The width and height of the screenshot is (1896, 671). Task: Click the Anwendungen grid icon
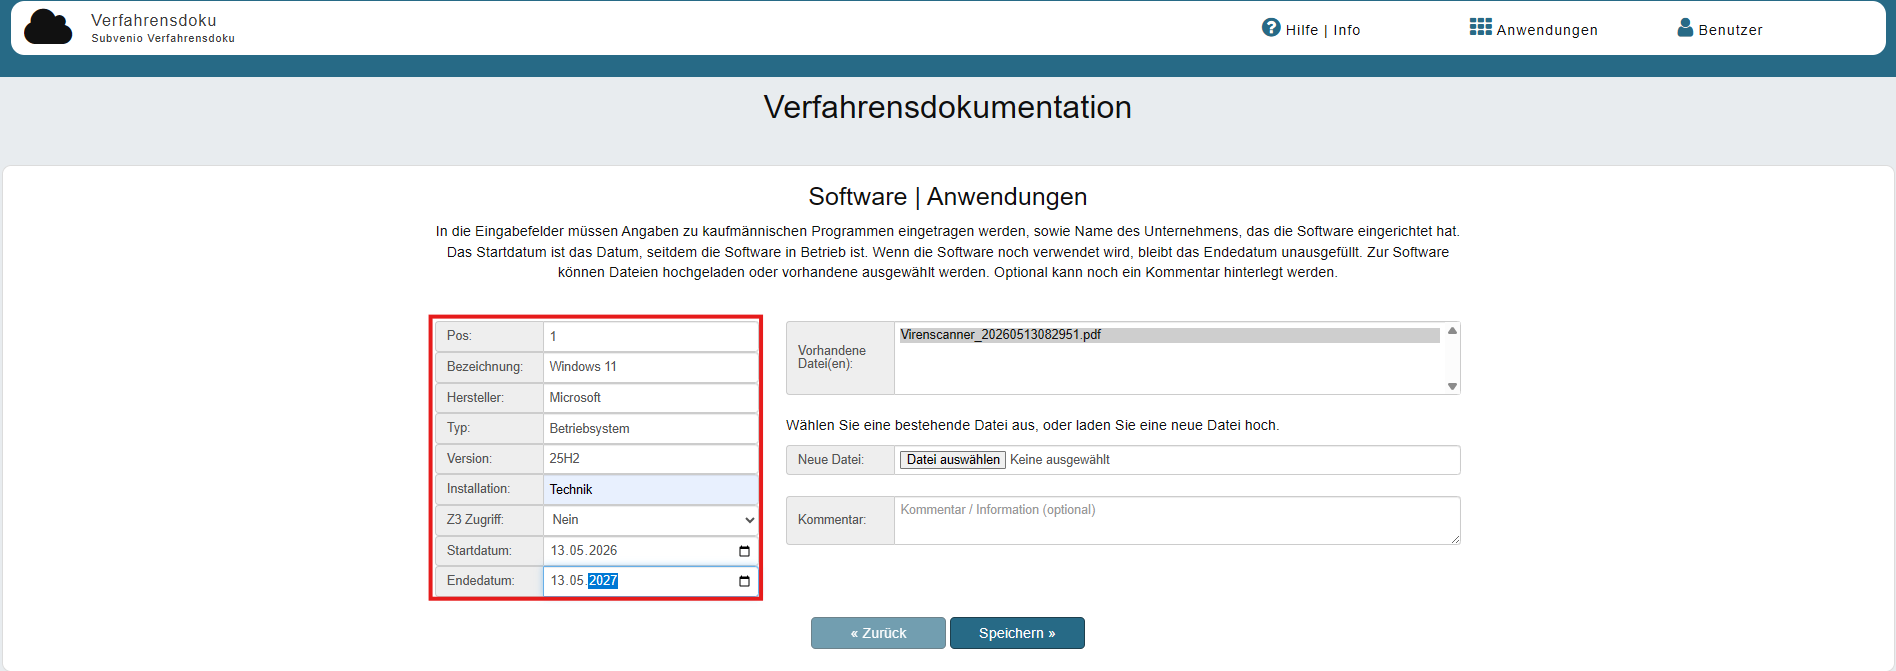[1481, 27]
